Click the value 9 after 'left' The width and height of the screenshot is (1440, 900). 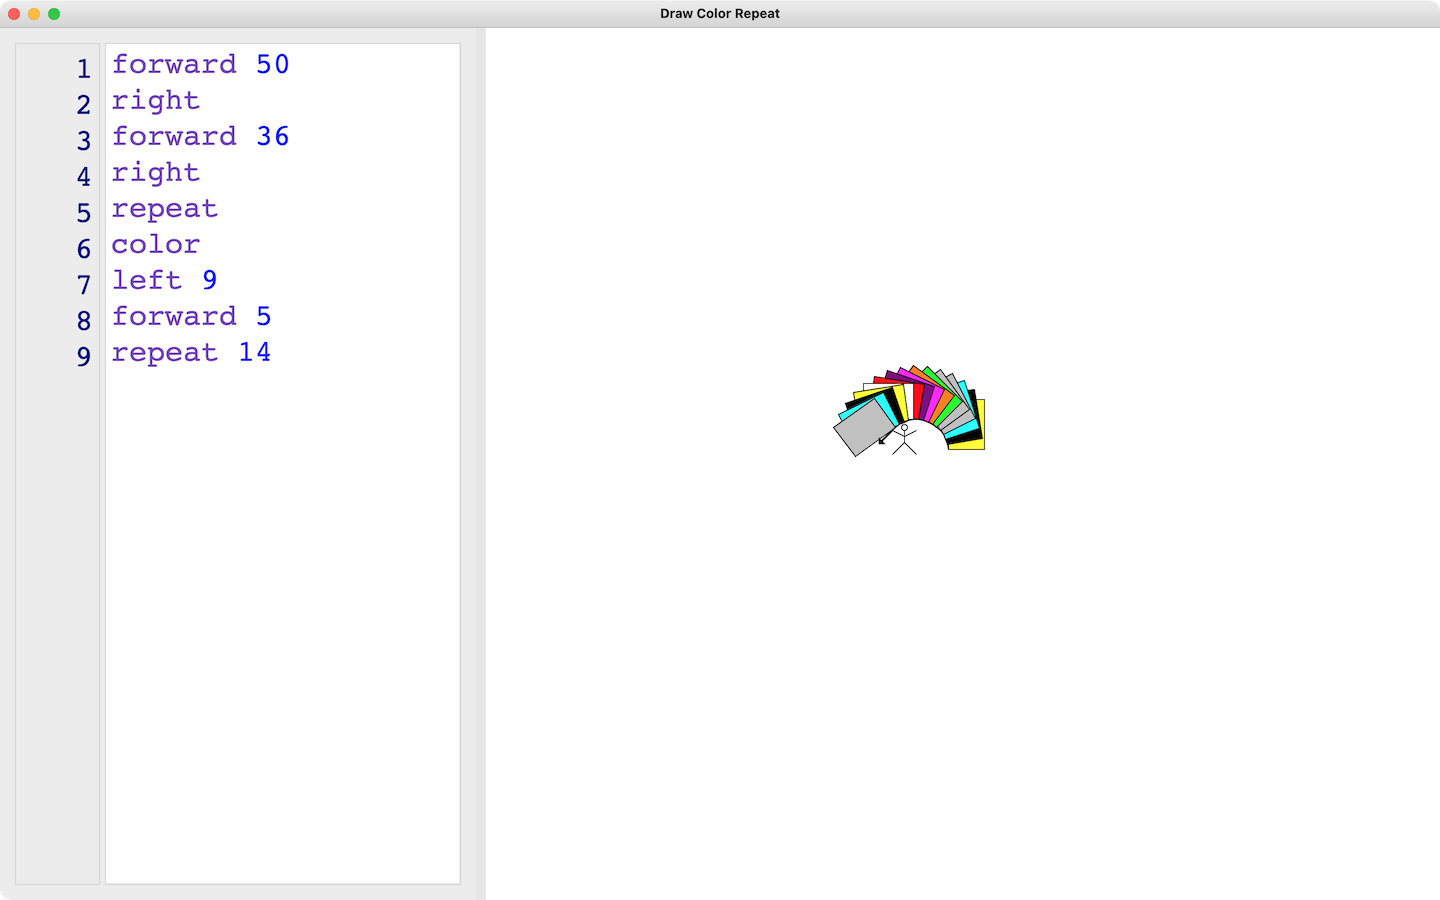click(209, 281)
